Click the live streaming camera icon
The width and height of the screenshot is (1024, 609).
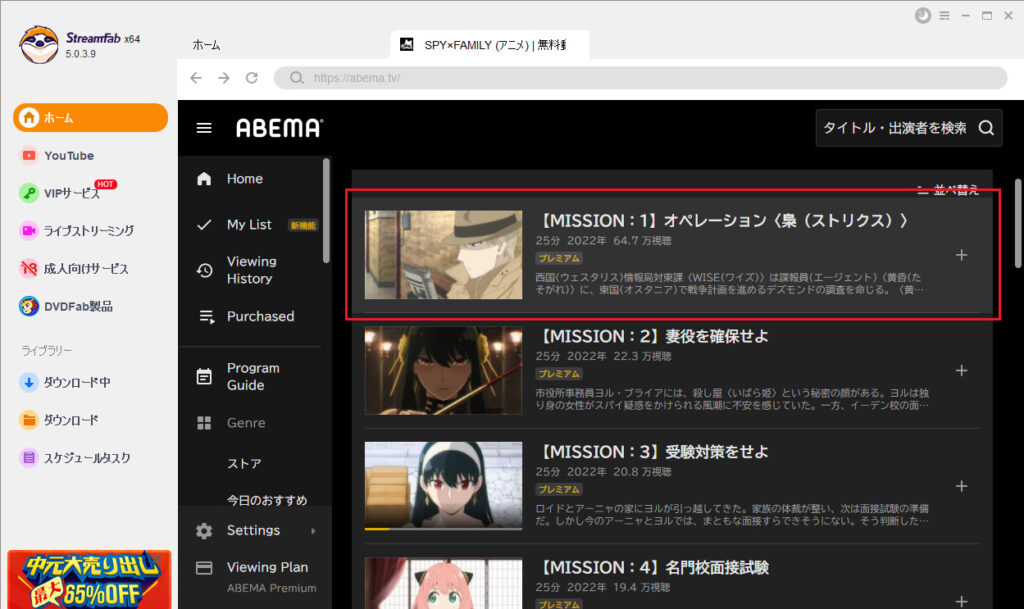pos(29,230)
